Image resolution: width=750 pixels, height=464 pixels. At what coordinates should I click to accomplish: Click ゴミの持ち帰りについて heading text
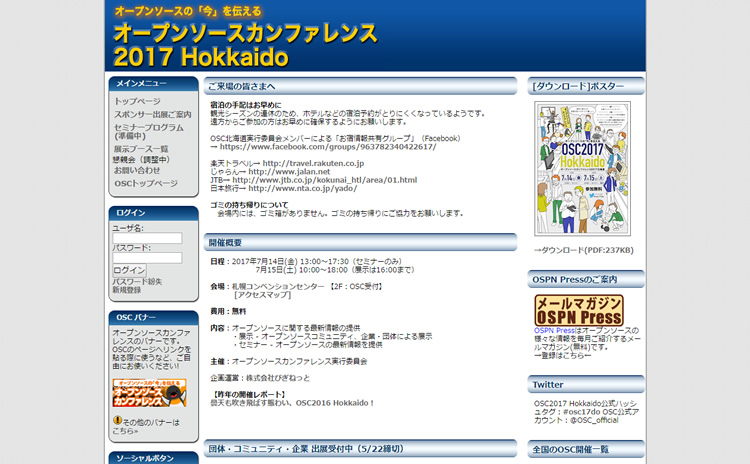tap(249, 205)
